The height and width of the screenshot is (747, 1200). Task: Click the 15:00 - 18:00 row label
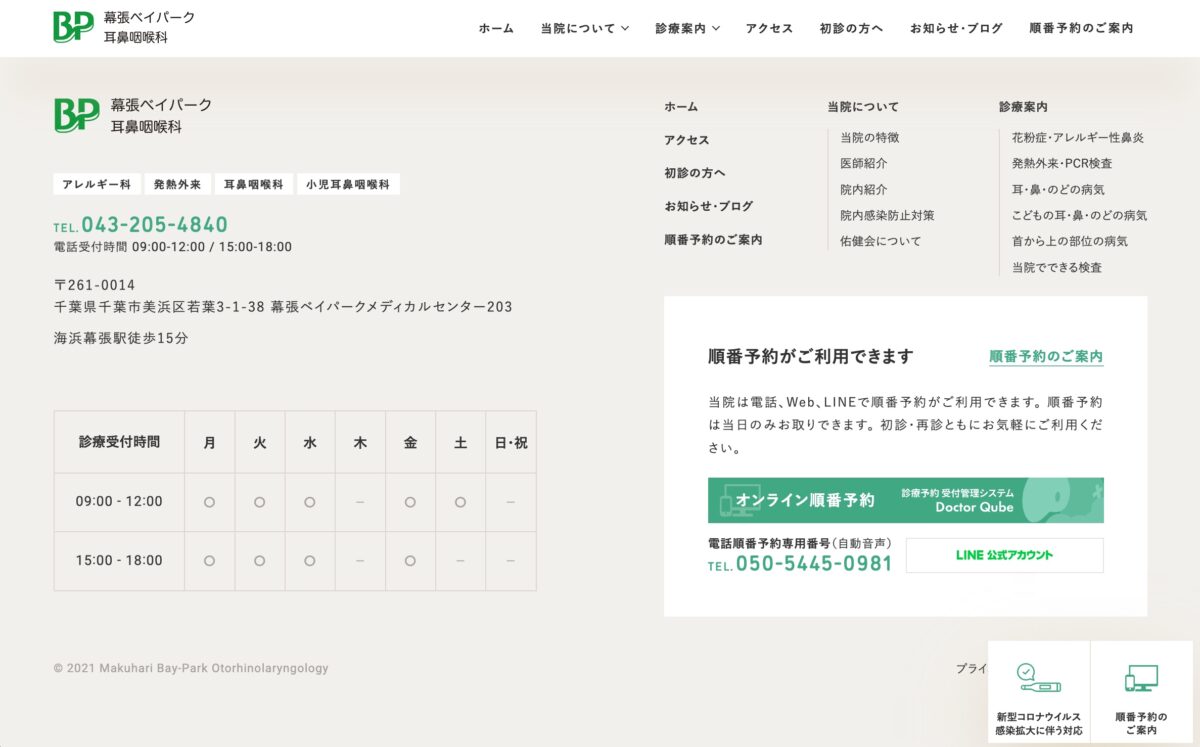pos(119,561)
